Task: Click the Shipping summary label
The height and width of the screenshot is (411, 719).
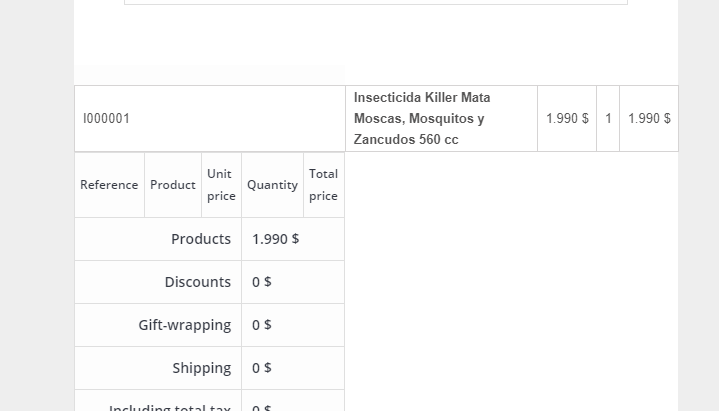Action: coord(202,368)
